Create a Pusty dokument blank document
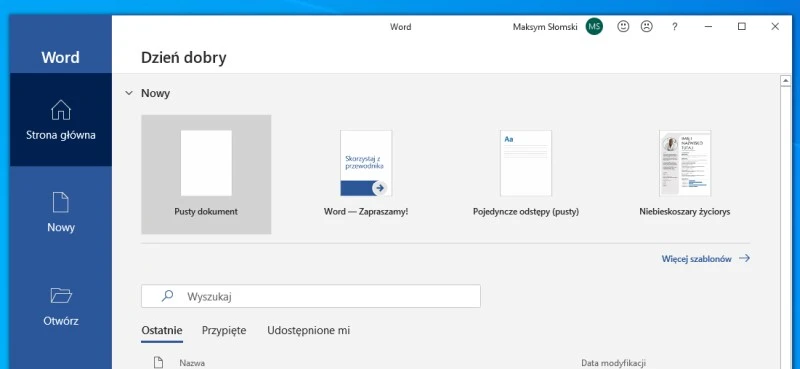 tap(206, 175)
